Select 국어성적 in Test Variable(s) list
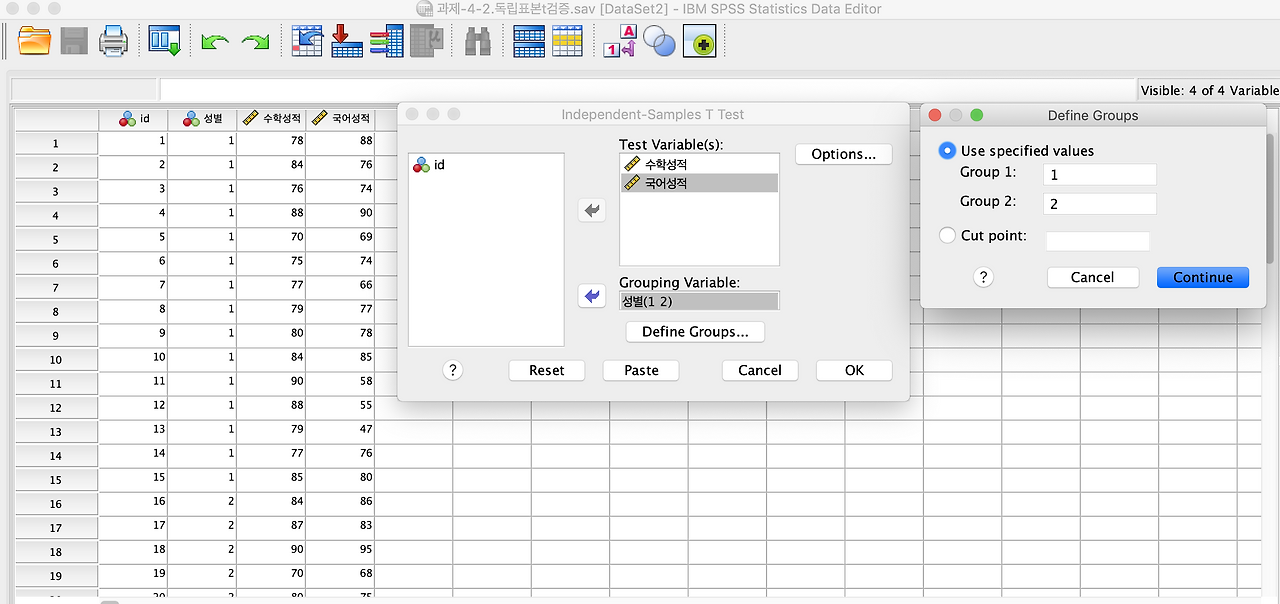 [699, 183]
